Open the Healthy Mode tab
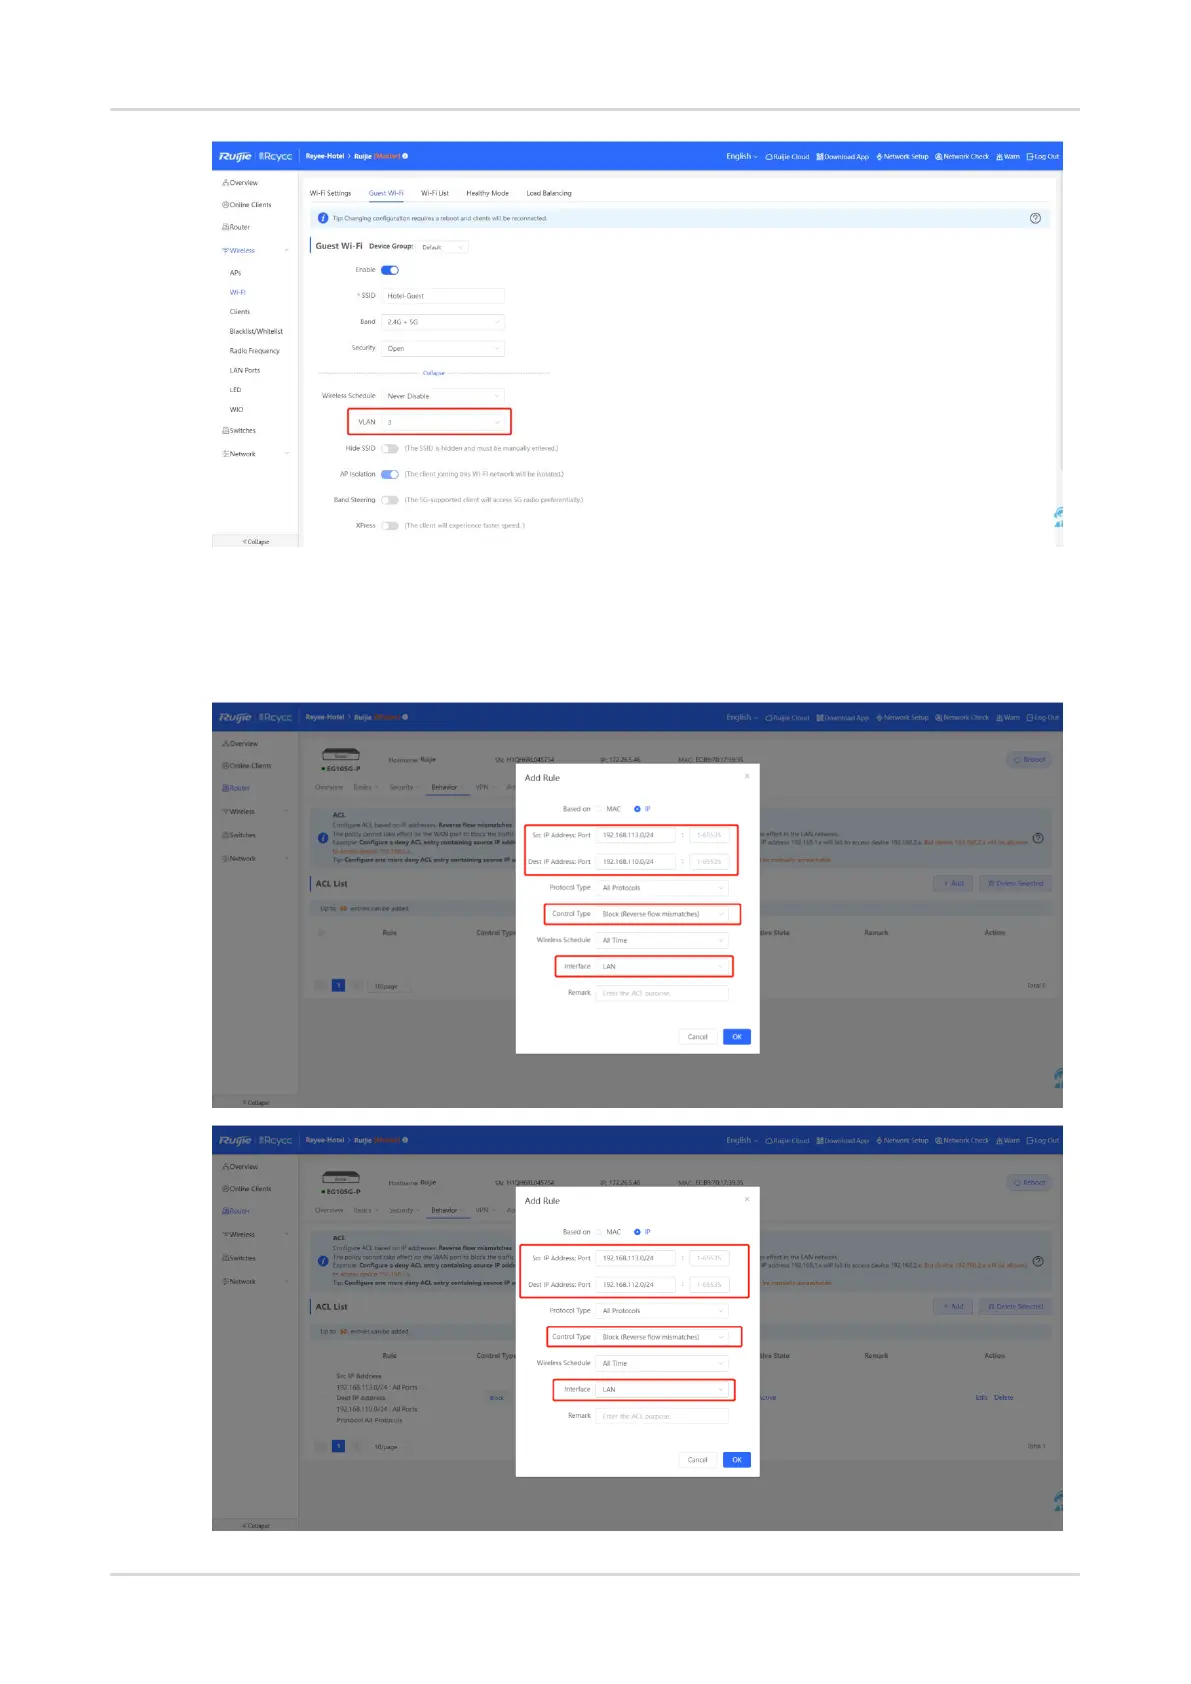Viewport: 1191px width, 1684px height. (x=487, y=194)
